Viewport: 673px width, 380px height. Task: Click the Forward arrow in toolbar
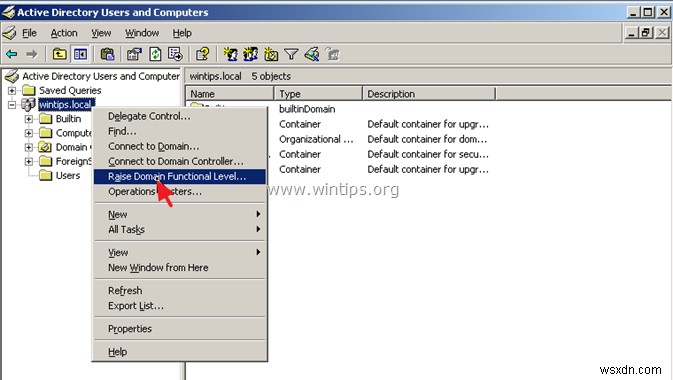pos(31,54)
